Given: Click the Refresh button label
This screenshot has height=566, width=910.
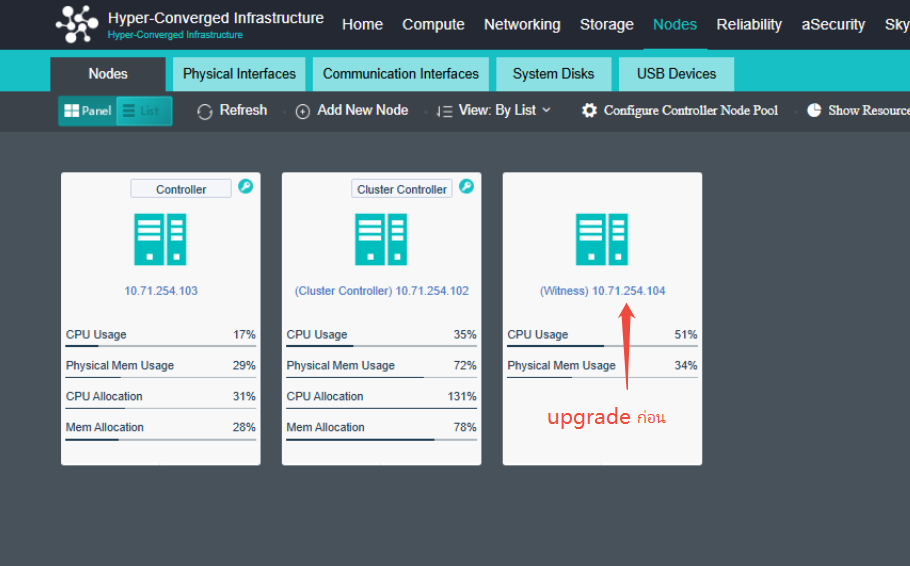Looking at the screenshot, I should pyautogui.click(x=243, y=110).
